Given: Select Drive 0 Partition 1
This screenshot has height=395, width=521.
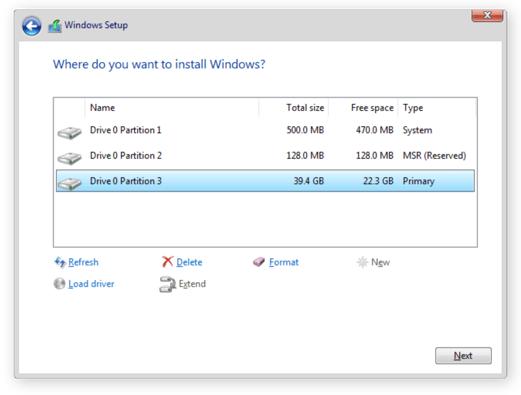Looking at the screenshot, I should (265, 130).
